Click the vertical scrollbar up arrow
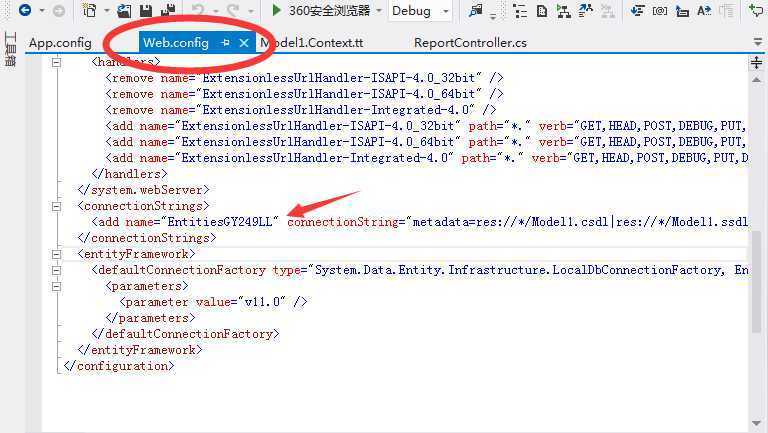 tap(756, 79)
